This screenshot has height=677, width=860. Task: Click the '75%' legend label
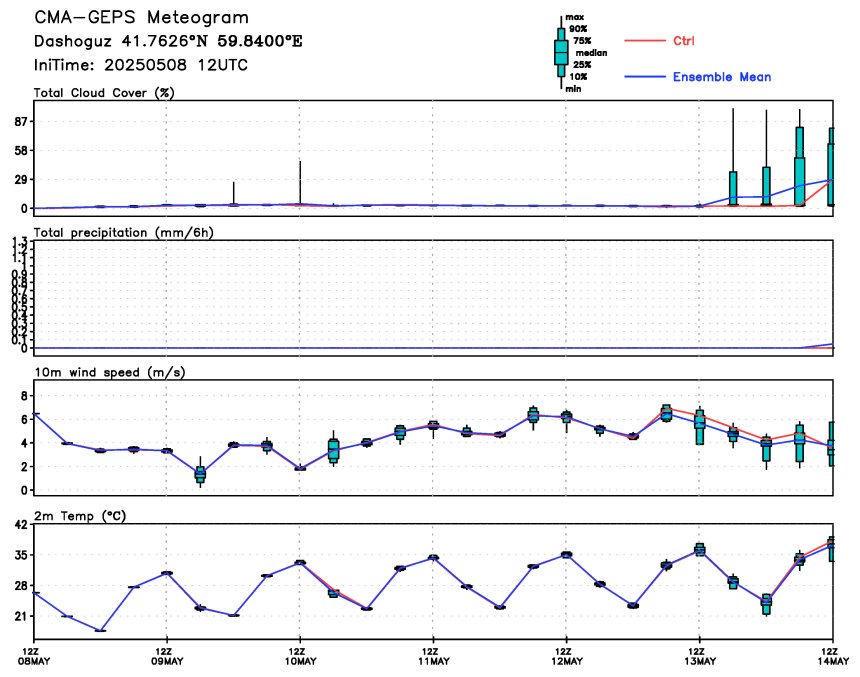tap(582, 41)
